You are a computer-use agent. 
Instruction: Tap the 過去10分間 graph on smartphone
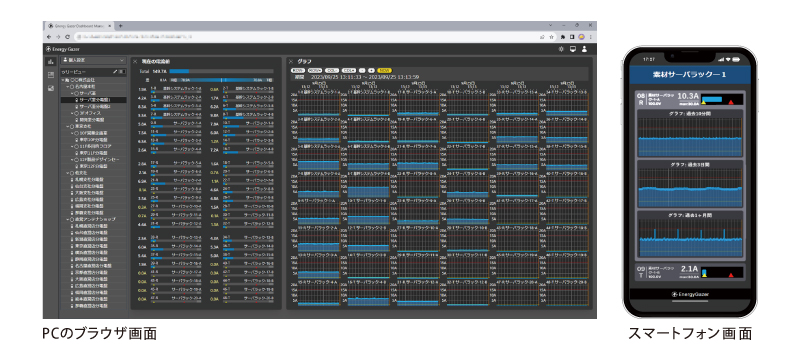point(690,133)
